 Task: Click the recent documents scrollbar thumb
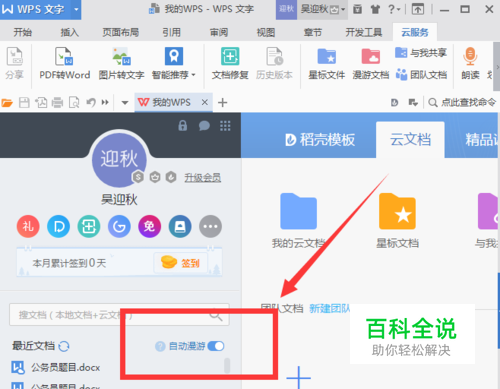[x=227, y=365]
